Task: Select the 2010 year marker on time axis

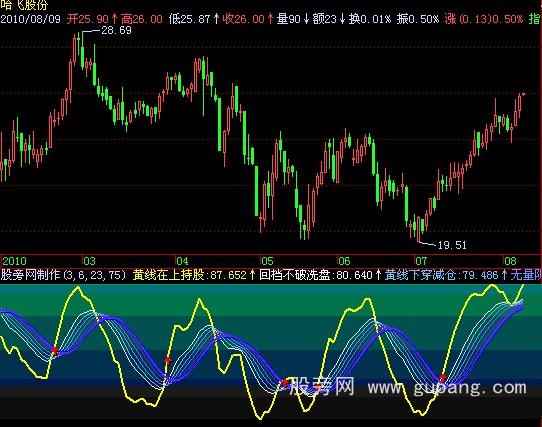Action: [x=15, y=261]
